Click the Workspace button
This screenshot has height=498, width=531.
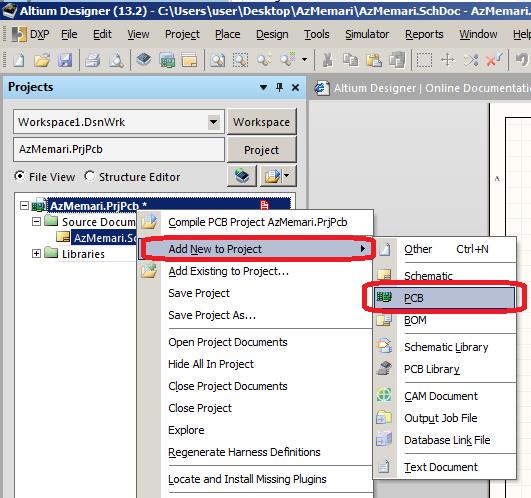point(261,122)
